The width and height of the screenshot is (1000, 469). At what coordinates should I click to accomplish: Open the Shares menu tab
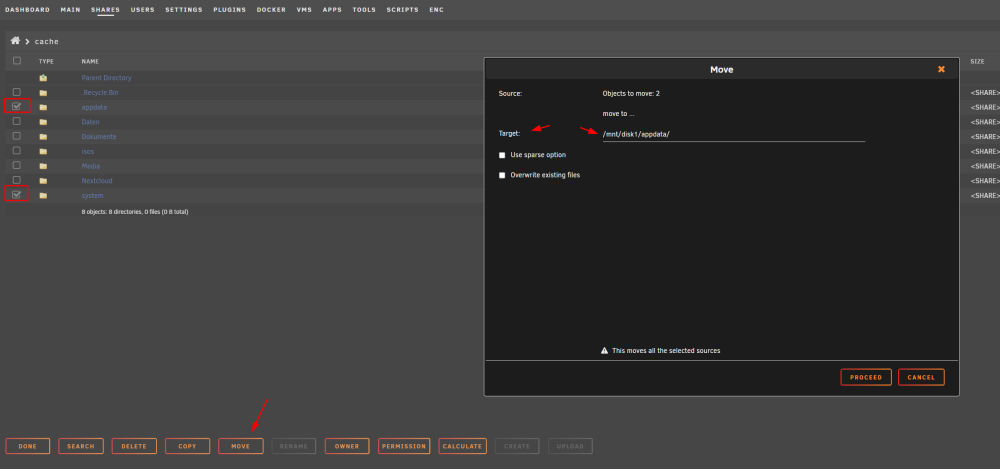click(x=105, y=10)
